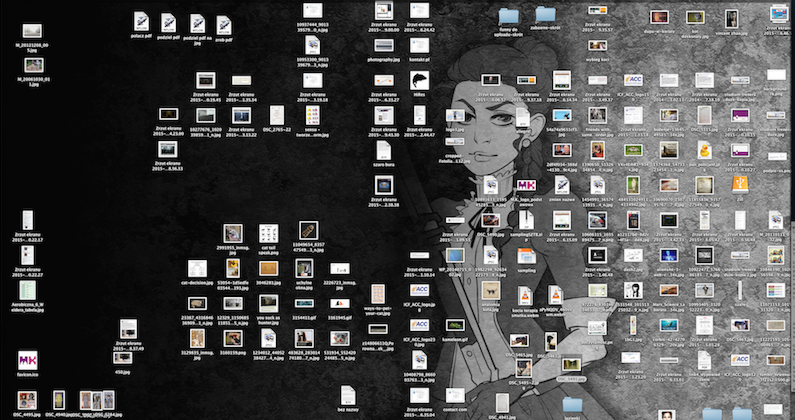Image resolution: width=795 pixels, height=420 pixels.
Task: Select the 'Zrzut ekranu 2015-...0.22.17' file
Action: coord(27,220)
